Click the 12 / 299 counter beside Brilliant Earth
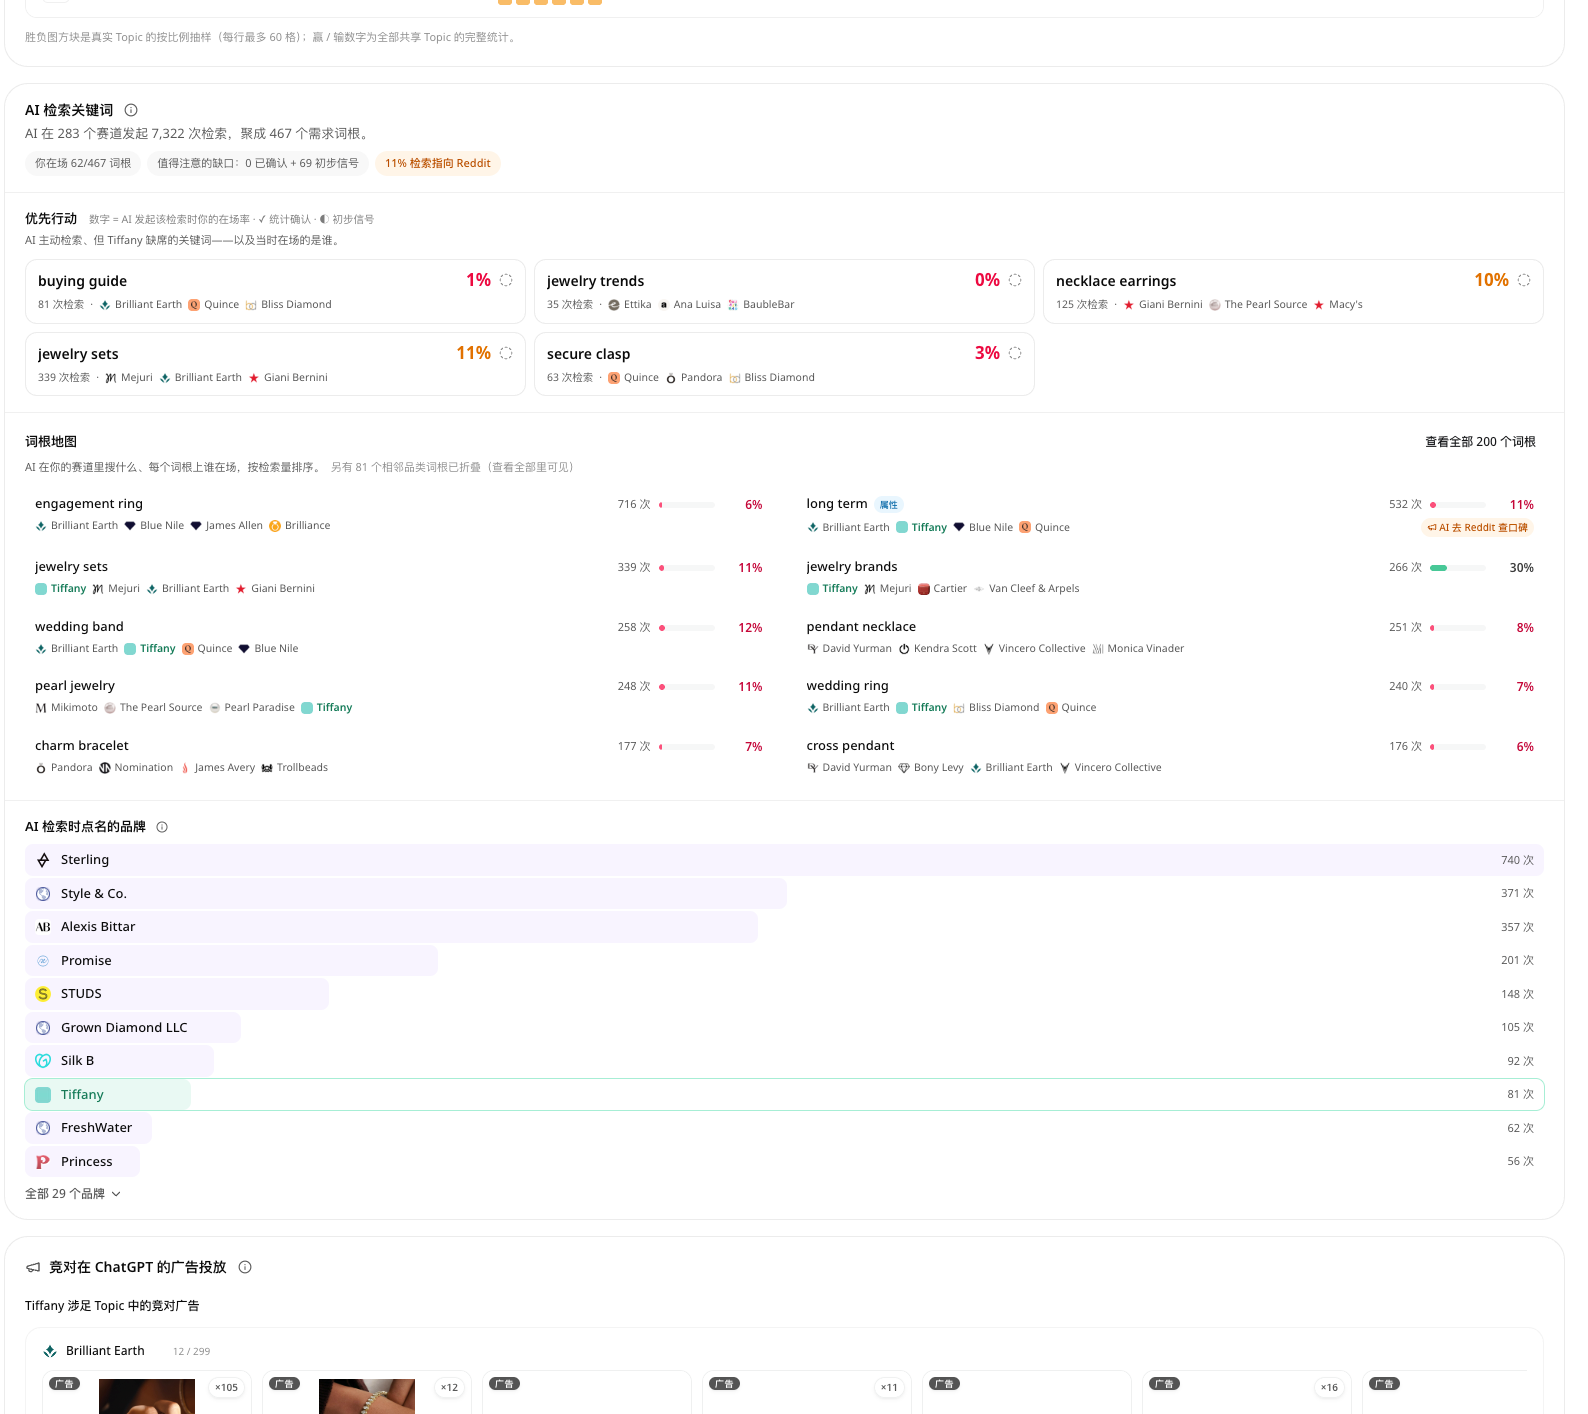 [x=191, y=1352]
